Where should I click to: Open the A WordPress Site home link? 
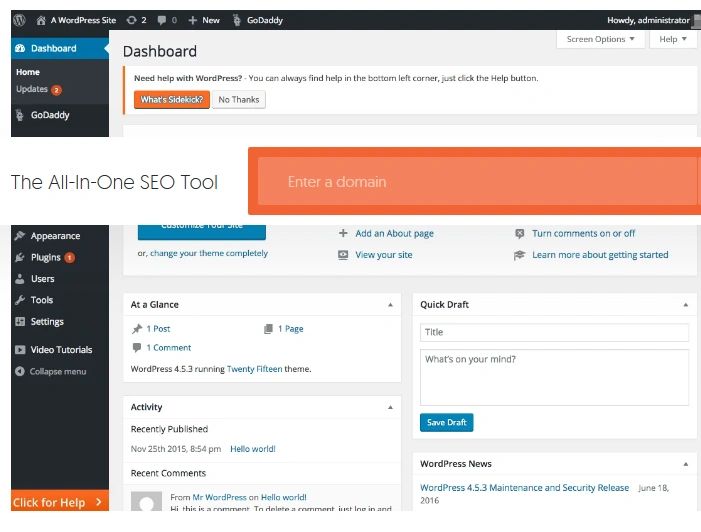pos(76,20)
